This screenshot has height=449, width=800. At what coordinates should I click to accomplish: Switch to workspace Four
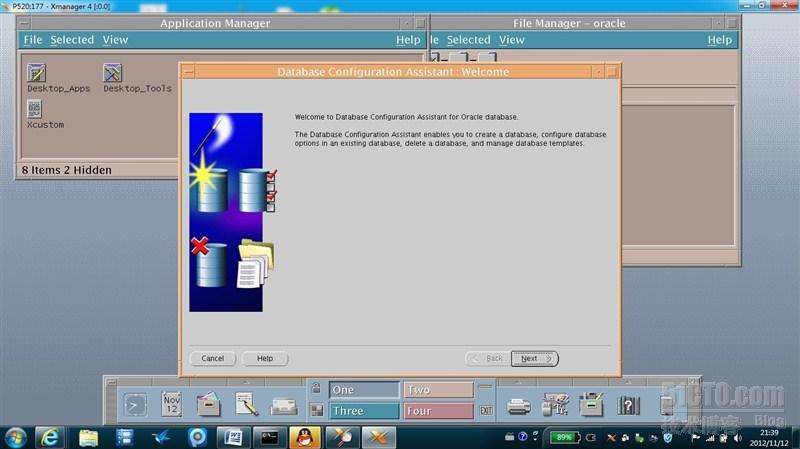(439, 411)
